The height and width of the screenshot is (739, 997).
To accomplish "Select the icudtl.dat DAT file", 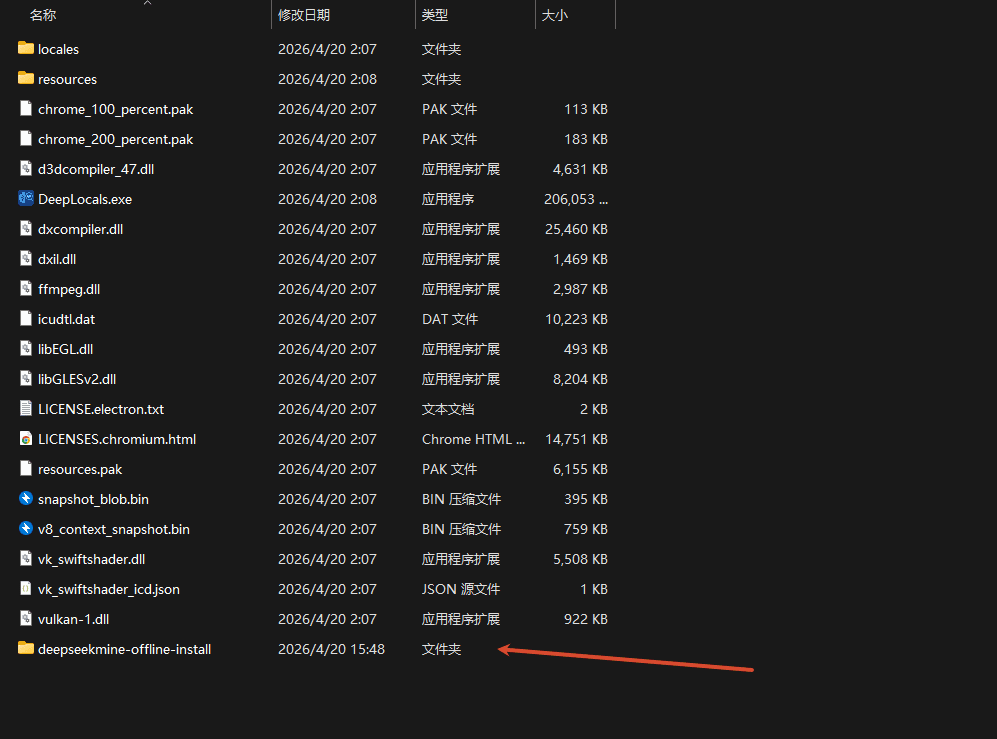I will click(68, 318).
